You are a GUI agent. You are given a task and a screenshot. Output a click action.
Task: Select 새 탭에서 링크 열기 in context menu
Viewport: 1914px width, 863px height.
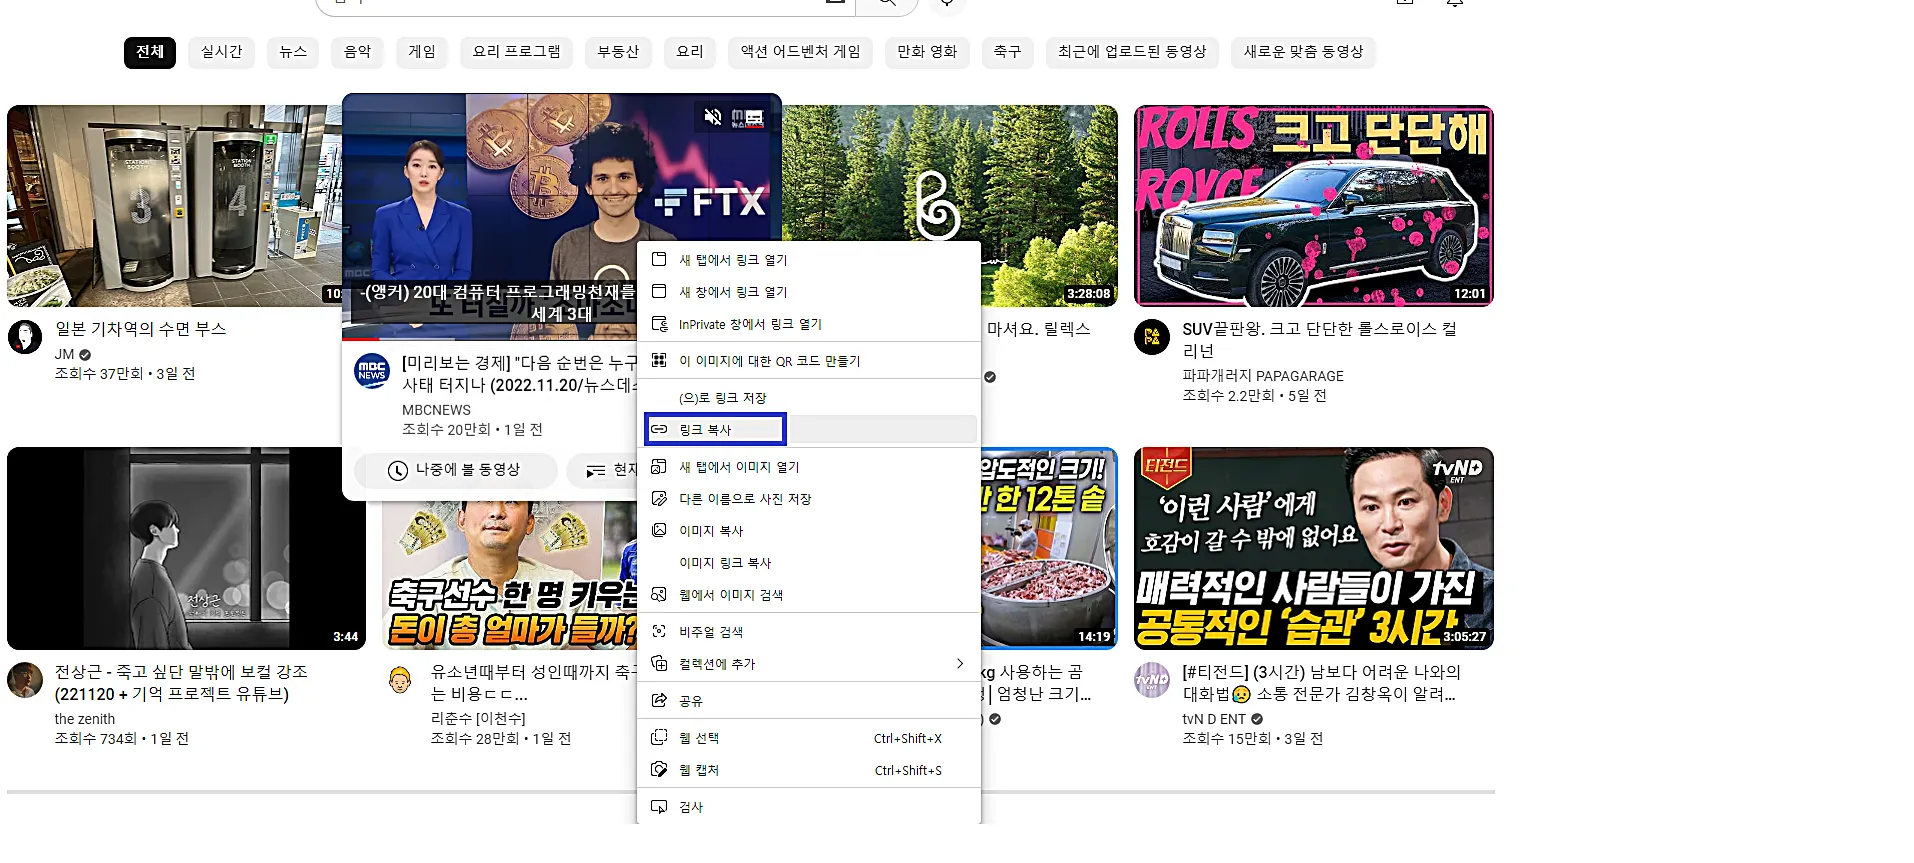coord(808,260)
